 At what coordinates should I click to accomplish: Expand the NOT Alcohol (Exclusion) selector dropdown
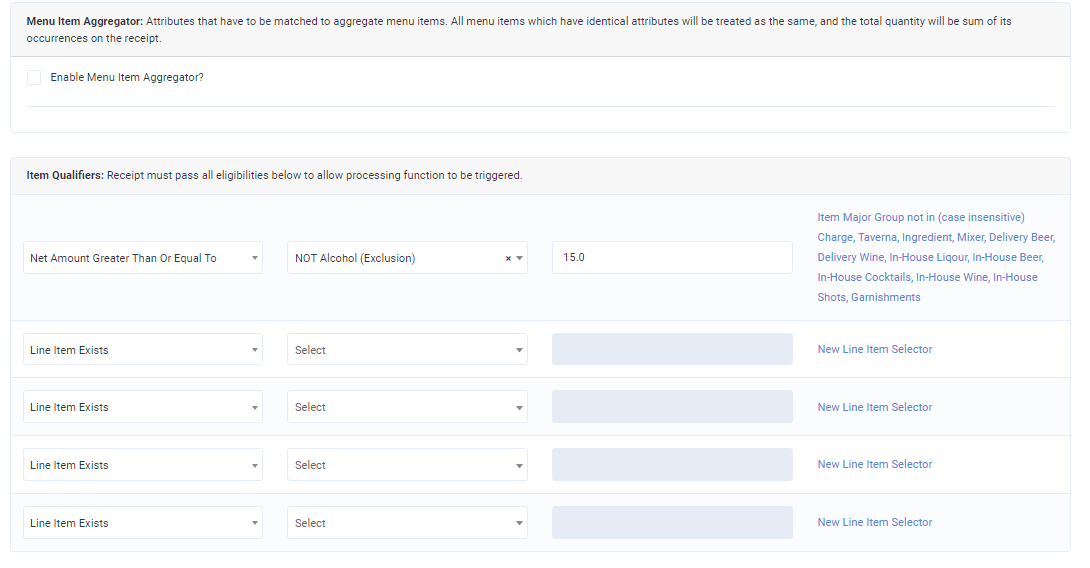pos(519,258)
